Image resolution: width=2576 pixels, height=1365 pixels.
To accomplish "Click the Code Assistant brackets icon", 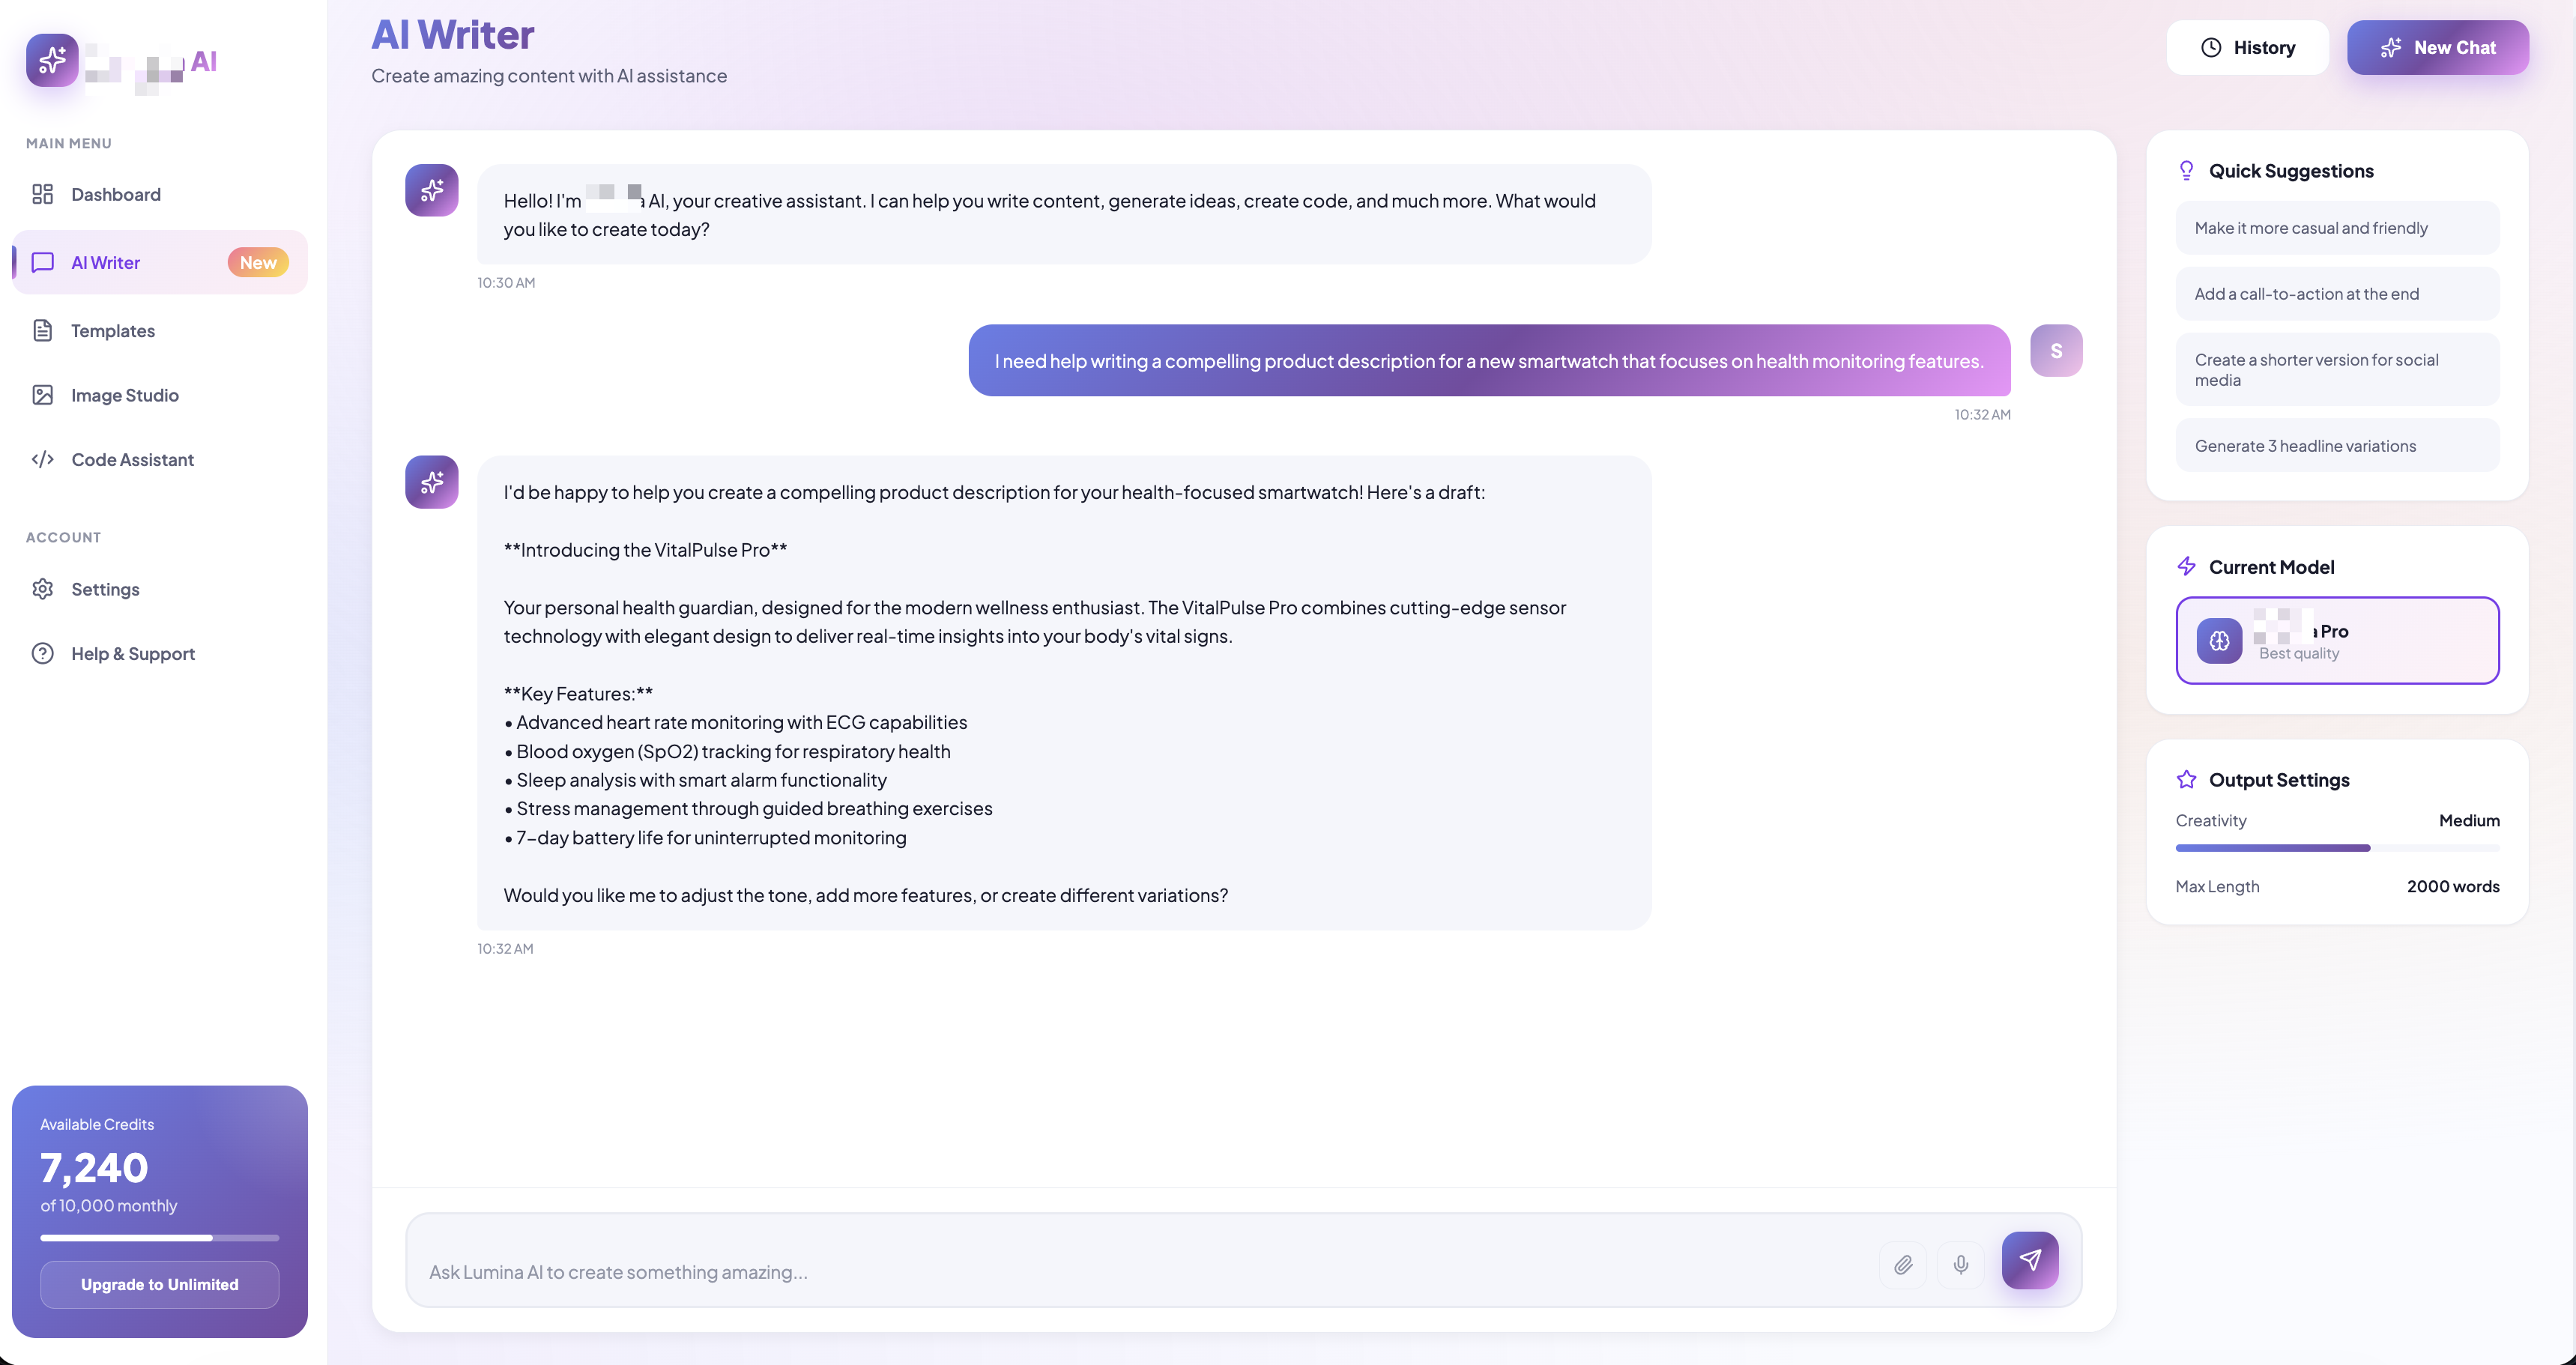I will pyautogui.click(x=42, y=459).
